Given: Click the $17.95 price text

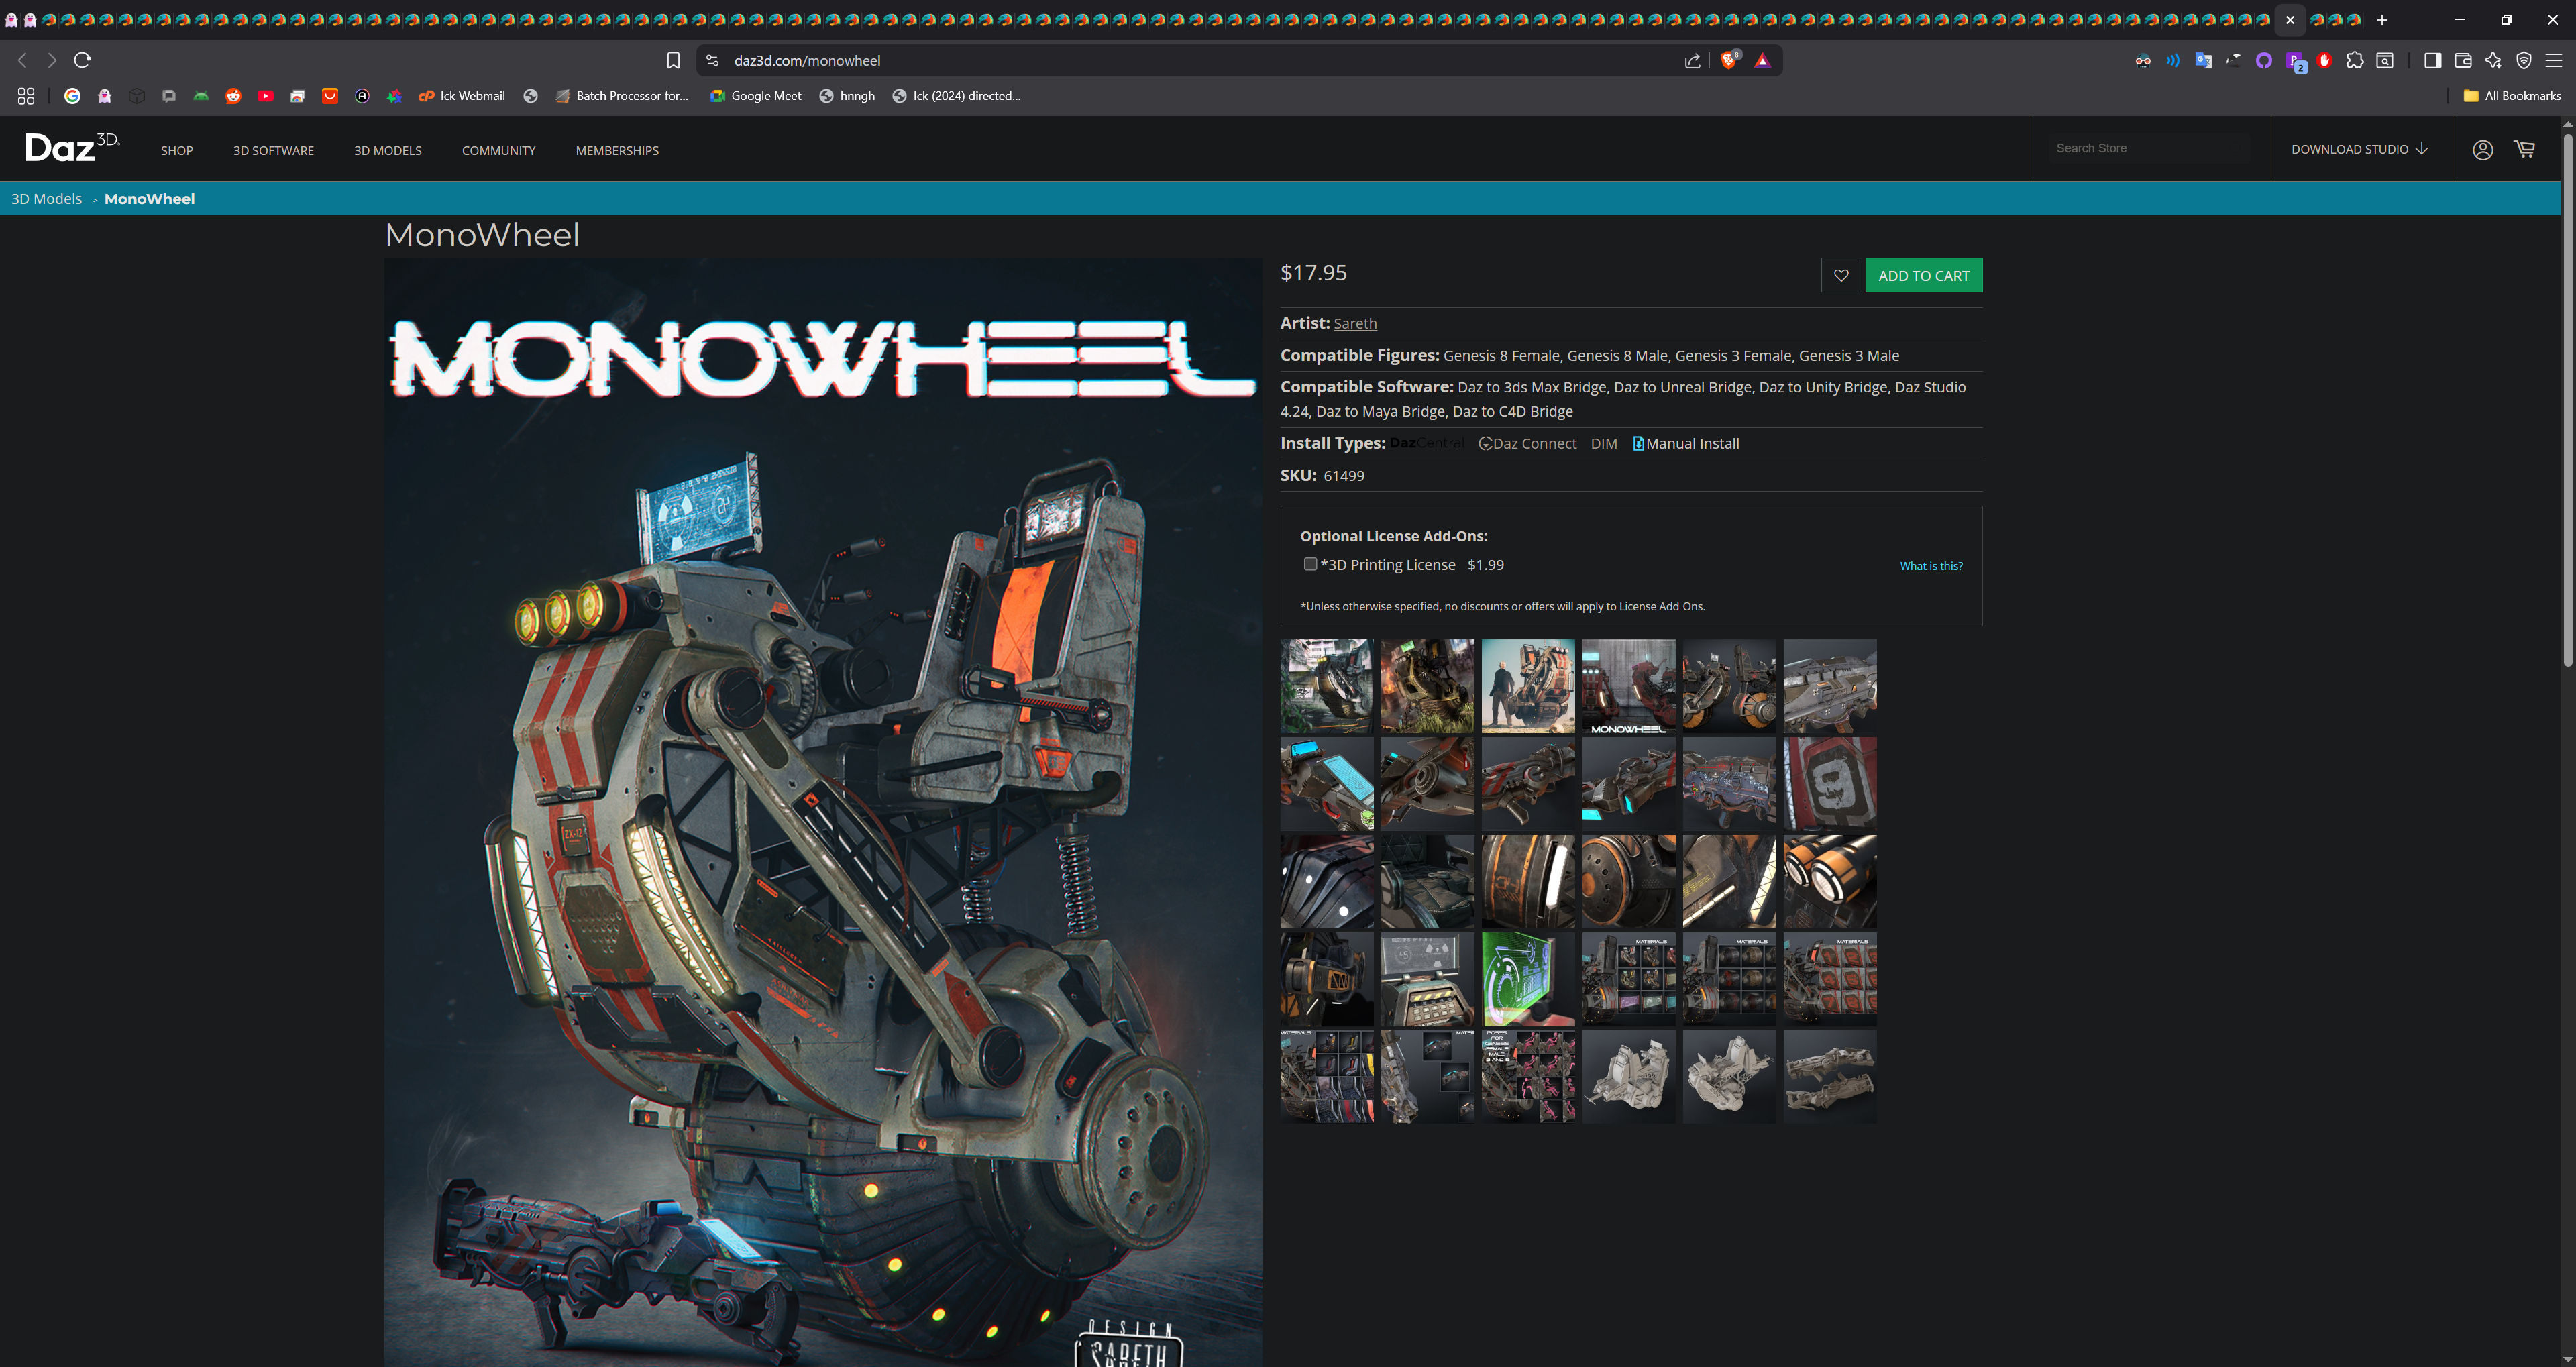Looking at the screenshot, I should (1313, 272).
